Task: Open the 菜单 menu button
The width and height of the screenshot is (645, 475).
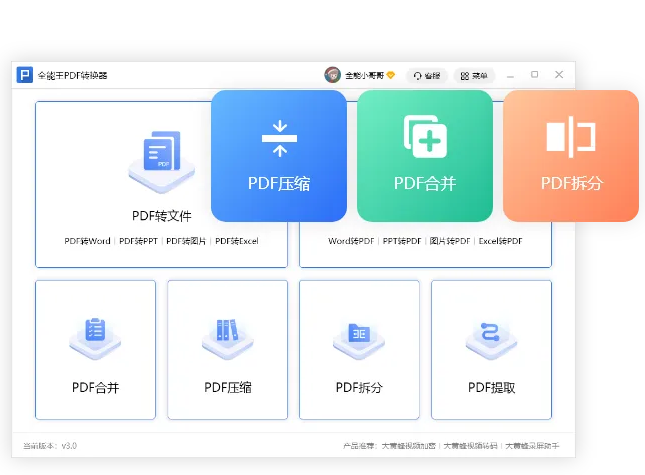Action: (x=474, y=76)
